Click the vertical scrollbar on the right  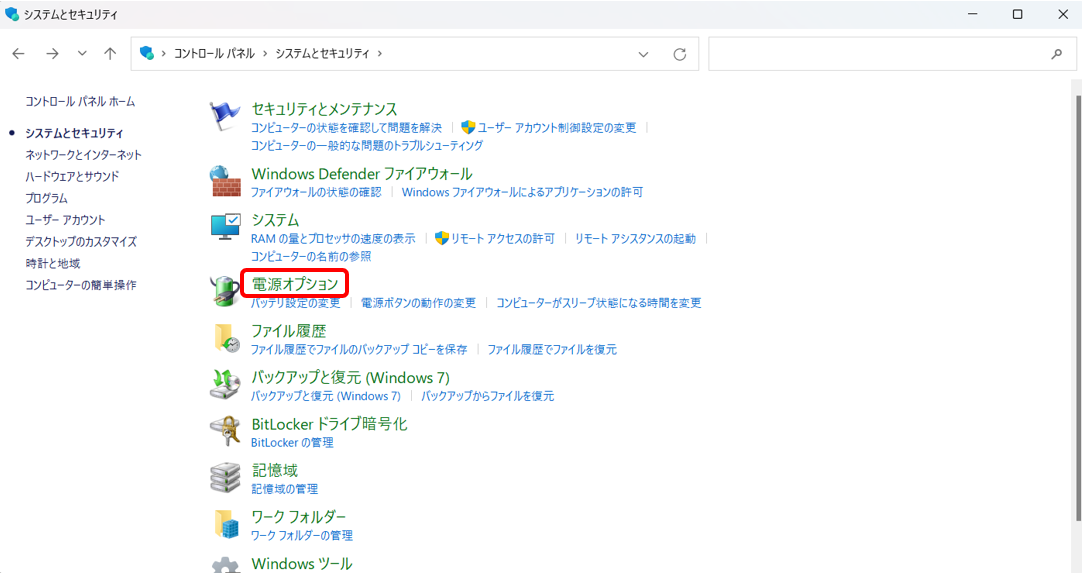pos(1078,307)
